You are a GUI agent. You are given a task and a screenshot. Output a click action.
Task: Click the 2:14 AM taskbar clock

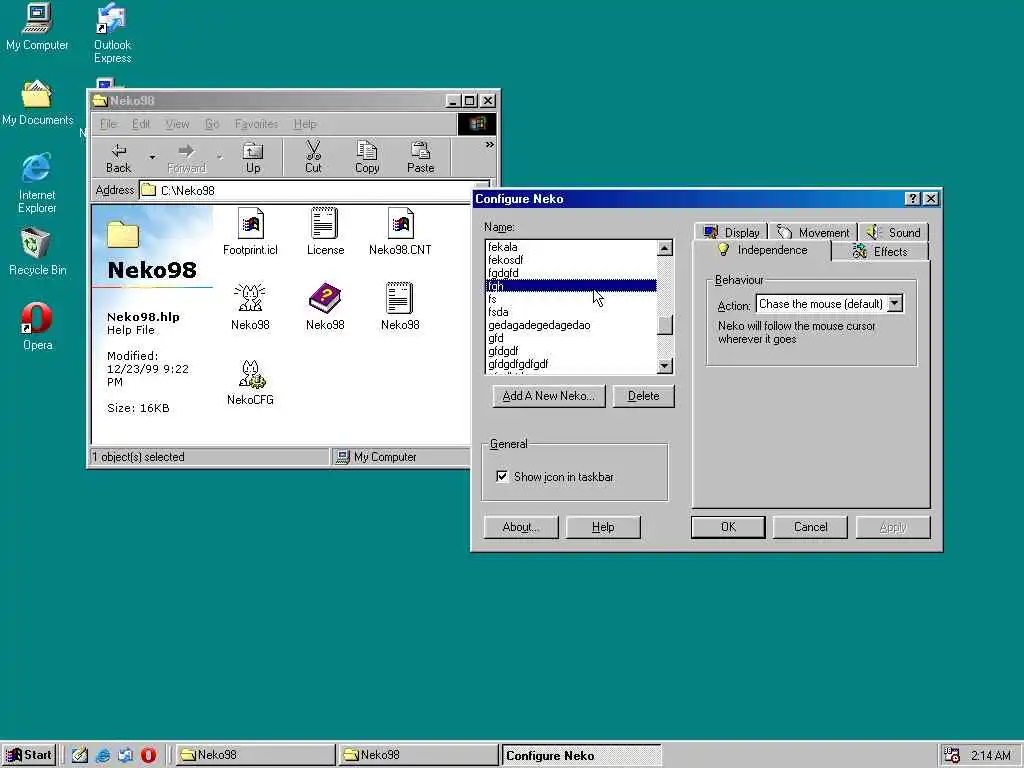tap(991, 756)
